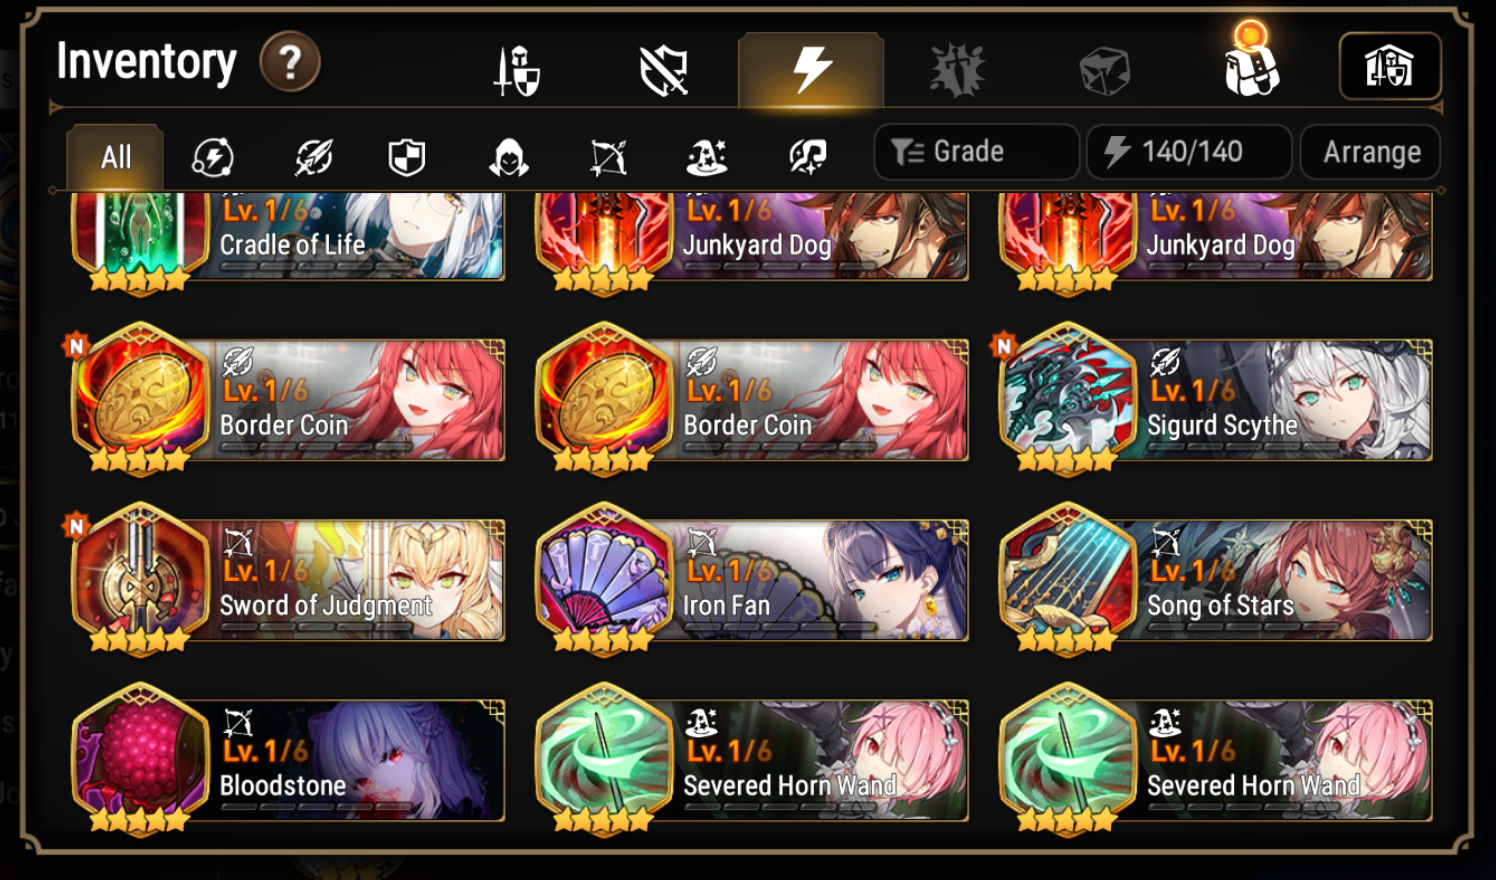The image size is (1496, 880).
Task: Switch to the sword and shield equipment tab
Action: click(518, 71)
